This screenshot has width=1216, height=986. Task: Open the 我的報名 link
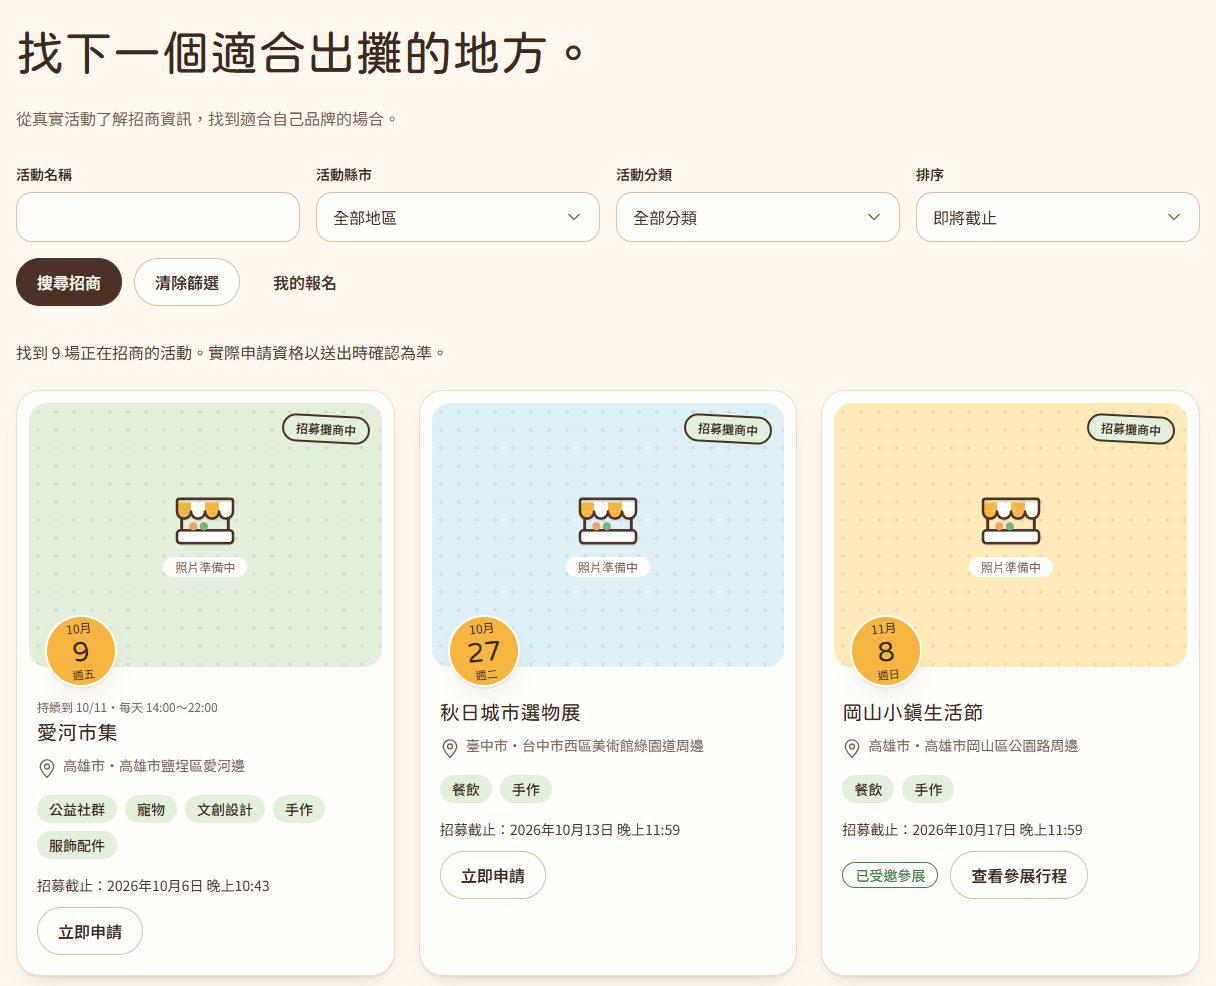point(305,283)
